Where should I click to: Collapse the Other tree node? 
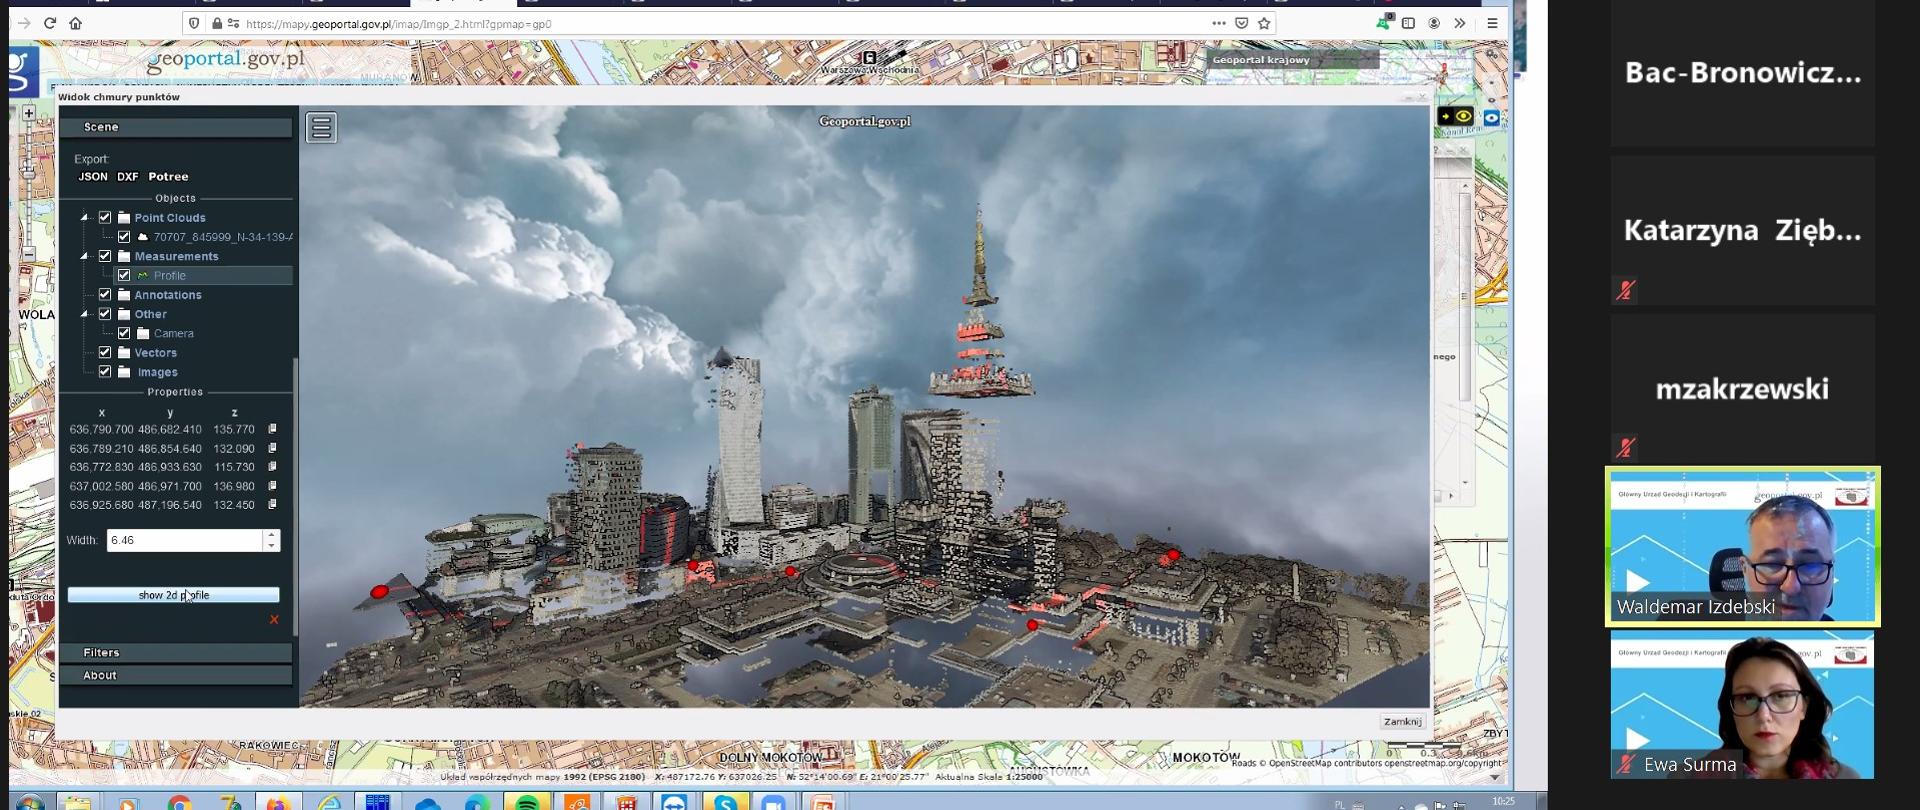(85, 314)
